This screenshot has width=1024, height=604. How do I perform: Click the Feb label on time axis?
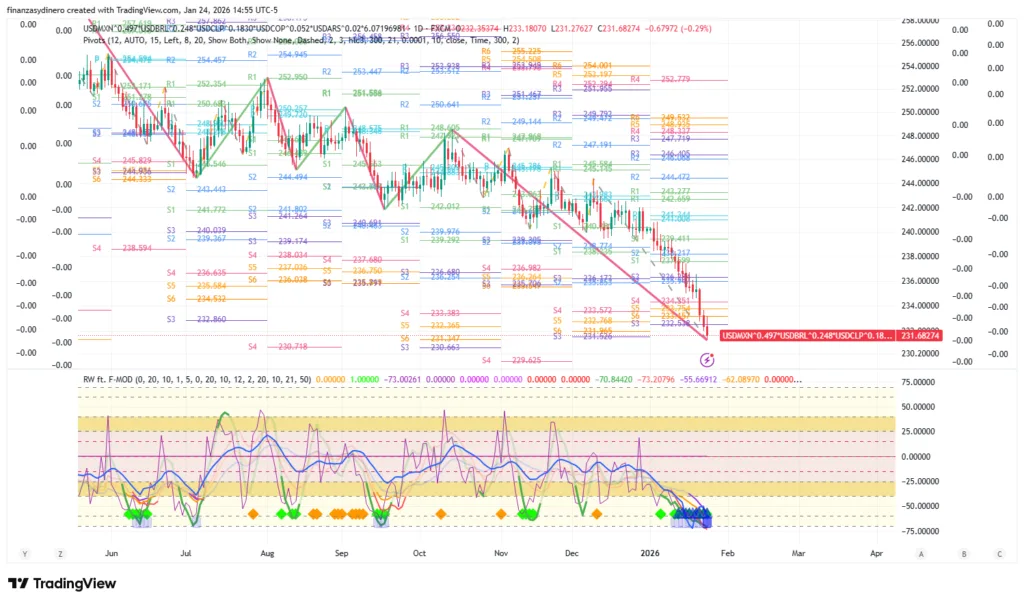tap(727, 552)
